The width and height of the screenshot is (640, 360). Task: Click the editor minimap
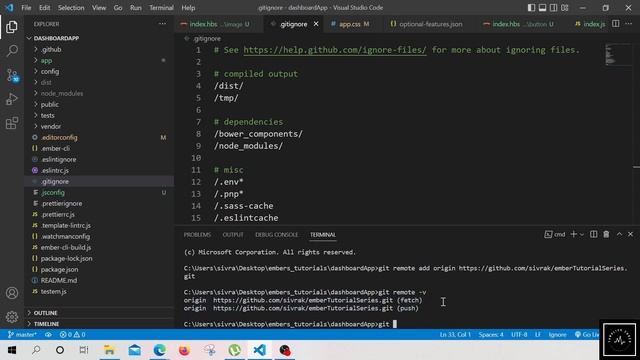618,55
